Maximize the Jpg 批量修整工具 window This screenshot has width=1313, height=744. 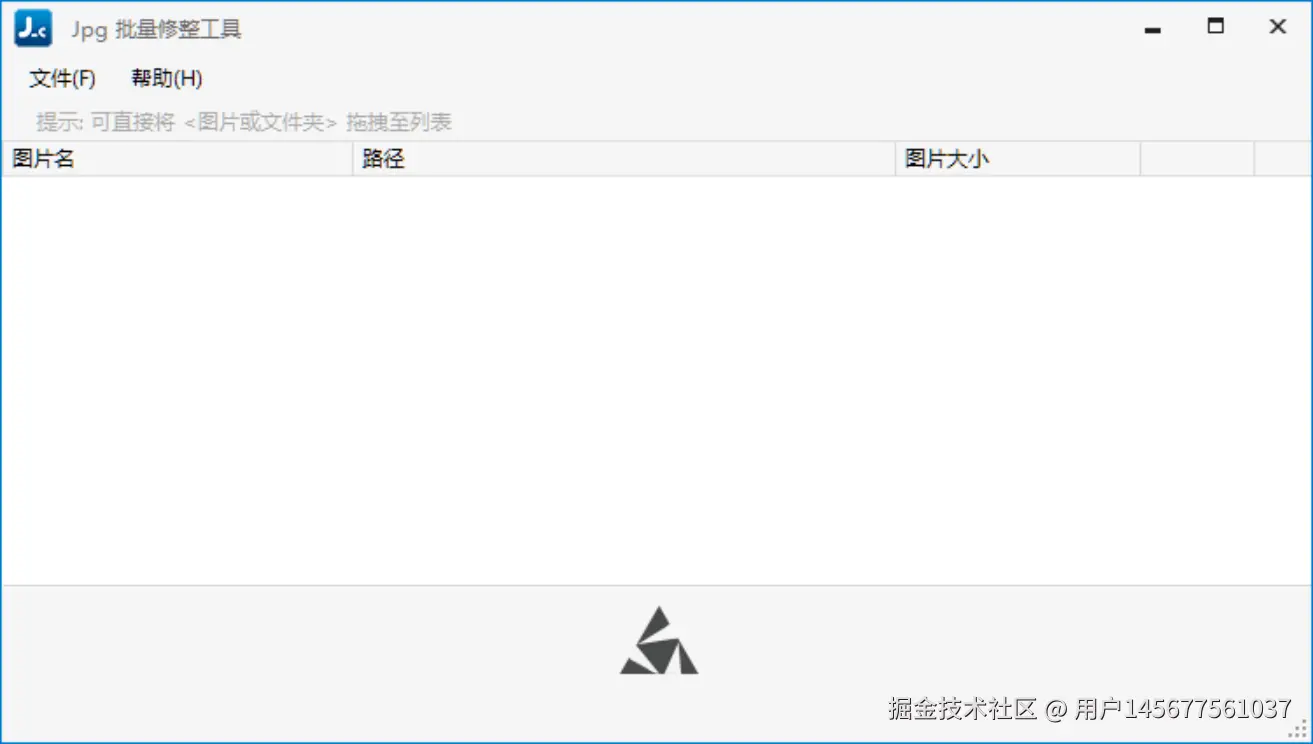pos(1215,28)
